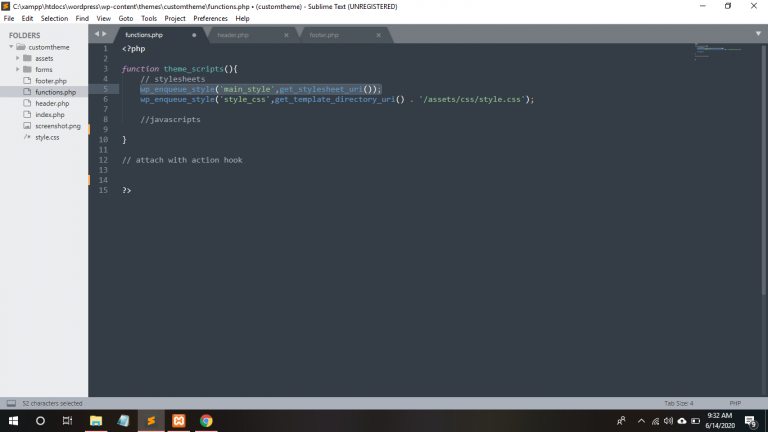Open screenshot.png from the sidebar
The height and width of the screenshot is (432, 768).
(x=58, y=126)
